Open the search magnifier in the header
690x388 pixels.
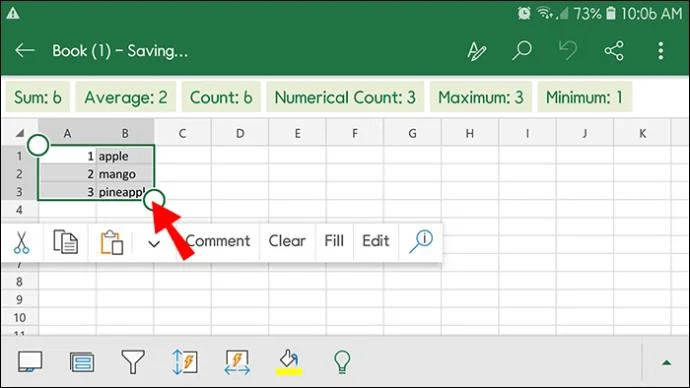(522, 50)
